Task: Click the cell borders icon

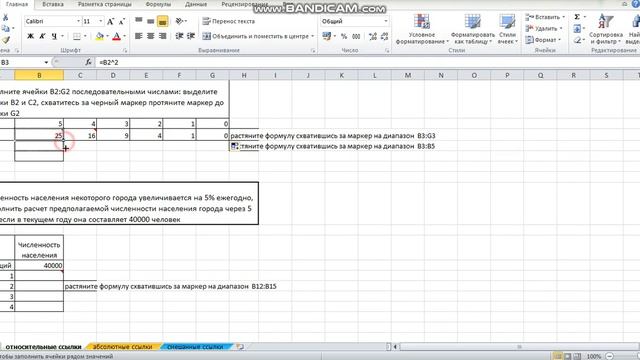Action: [77, 36]
